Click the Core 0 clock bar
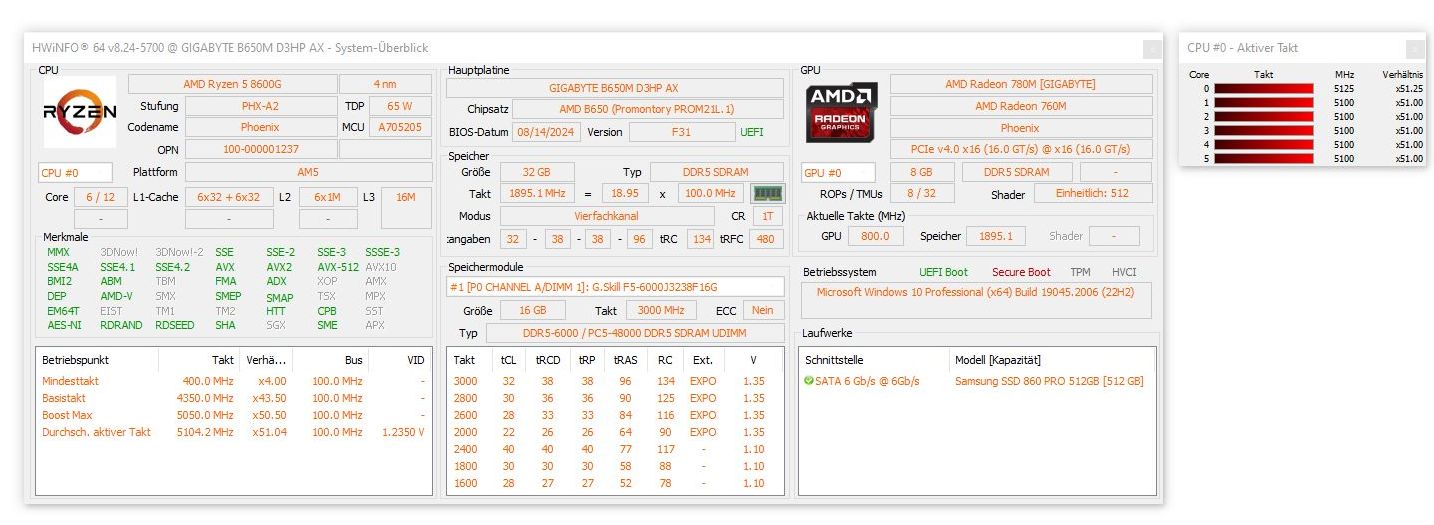1434x525 pixels. (x=1263, y=89)
